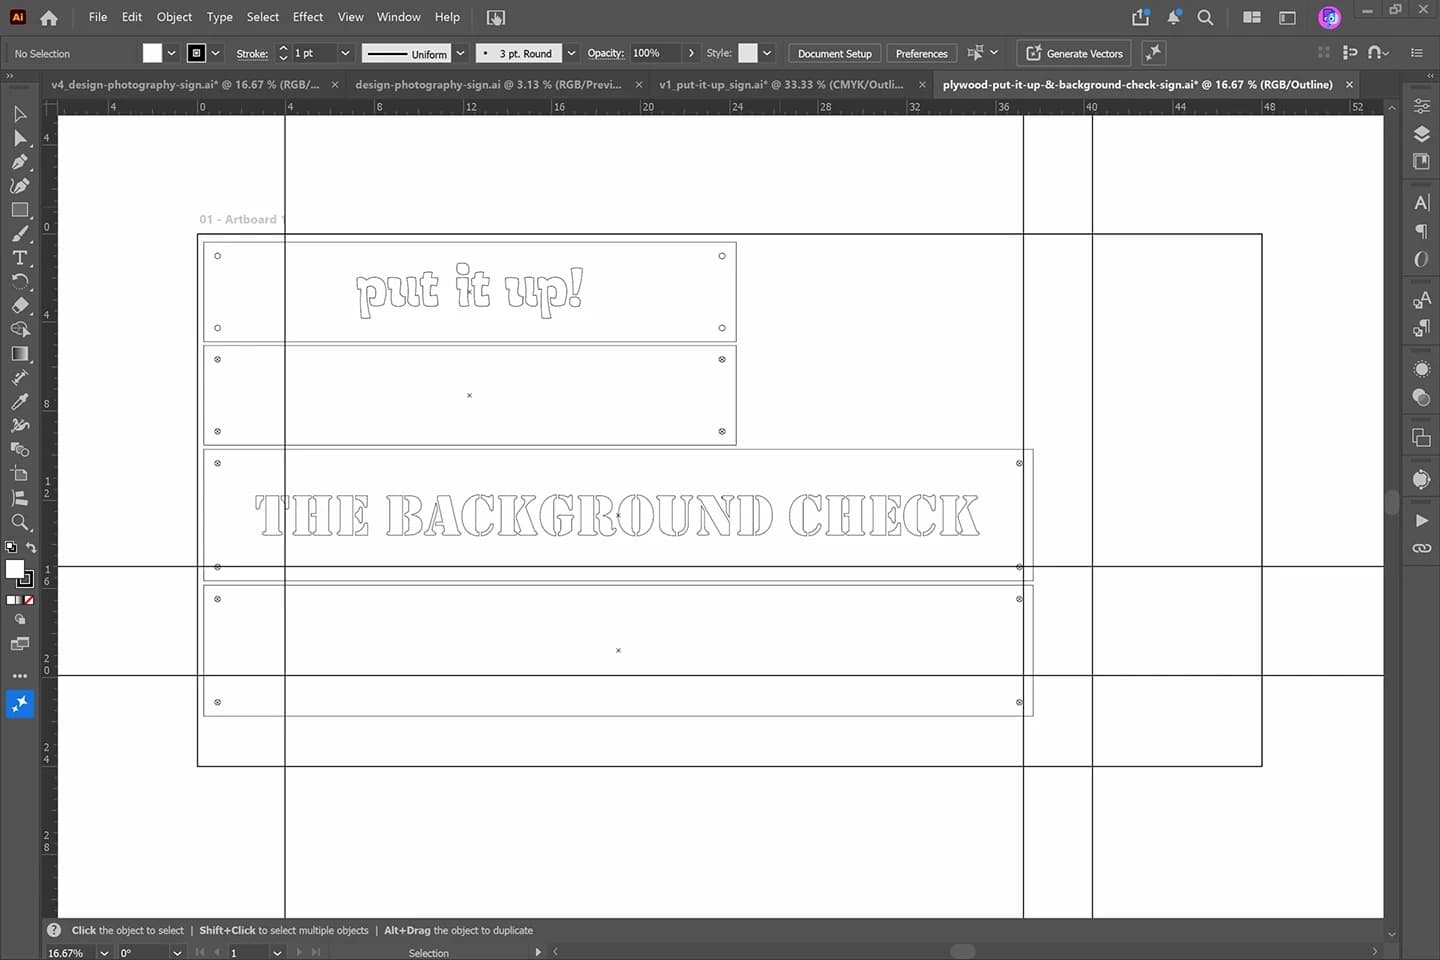Screen dimensions: 1440x960
Task: Switch to design-photography-sign.ai tab
Action: 488,85
